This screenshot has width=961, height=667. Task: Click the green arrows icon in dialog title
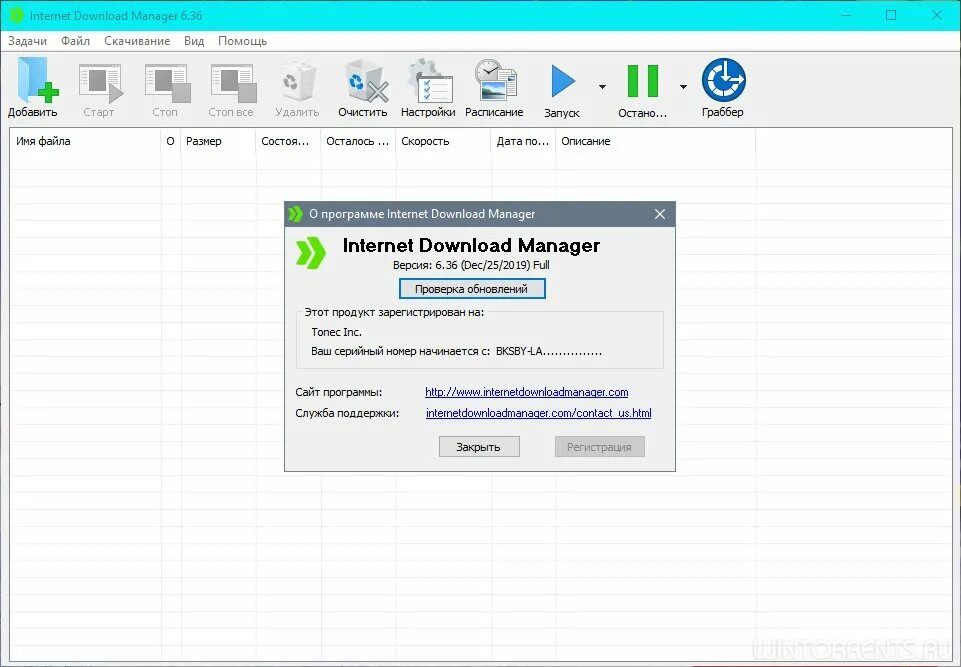coord(295,214)
